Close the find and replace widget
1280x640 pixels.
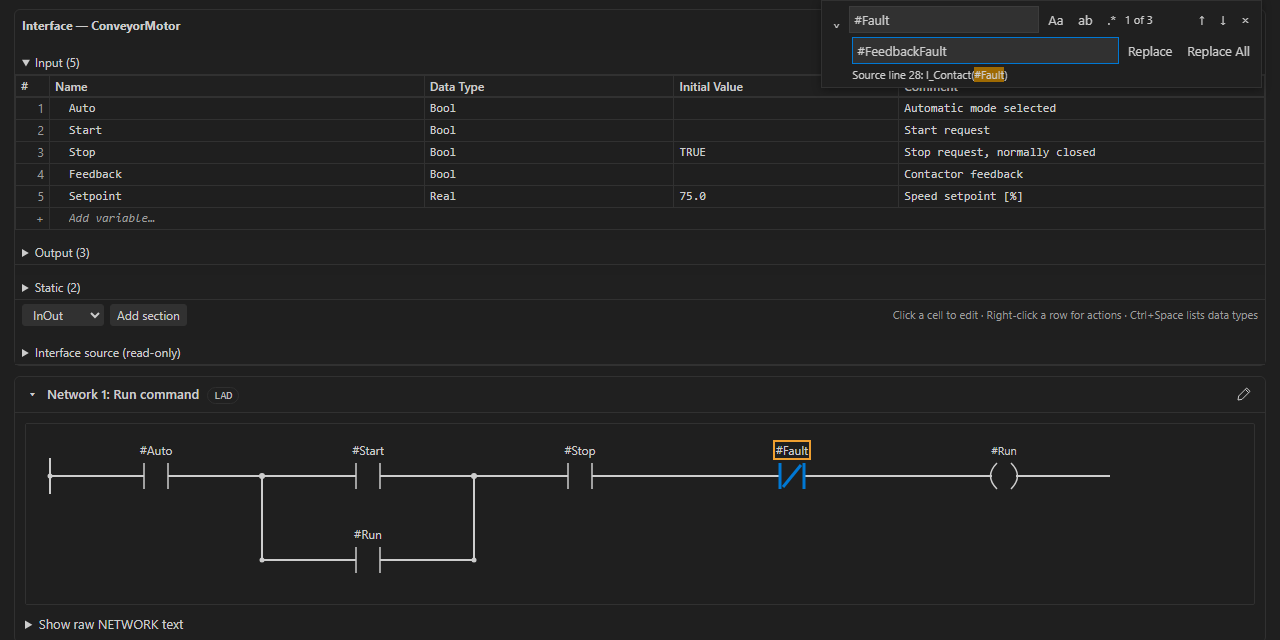tap(1245, 20)
